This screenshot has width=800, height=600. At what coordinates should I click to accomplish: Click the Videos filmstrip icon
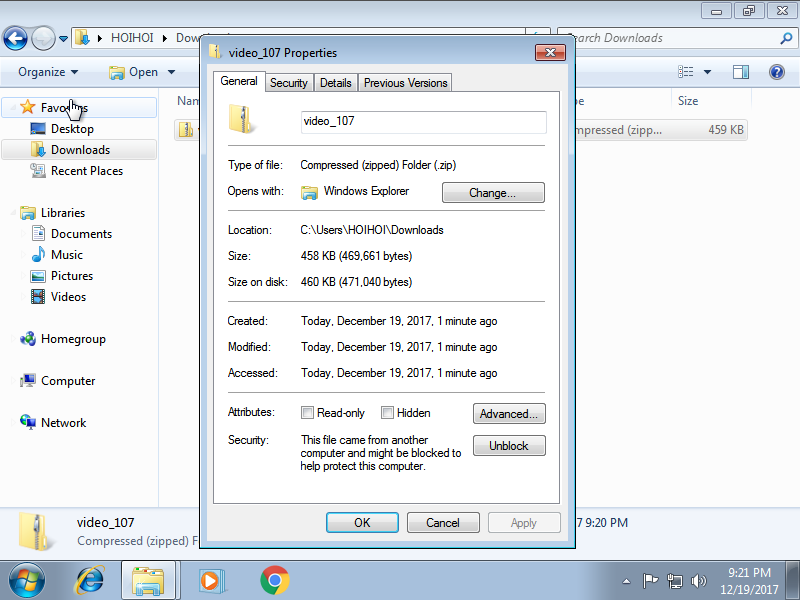(x=38, y=296)
